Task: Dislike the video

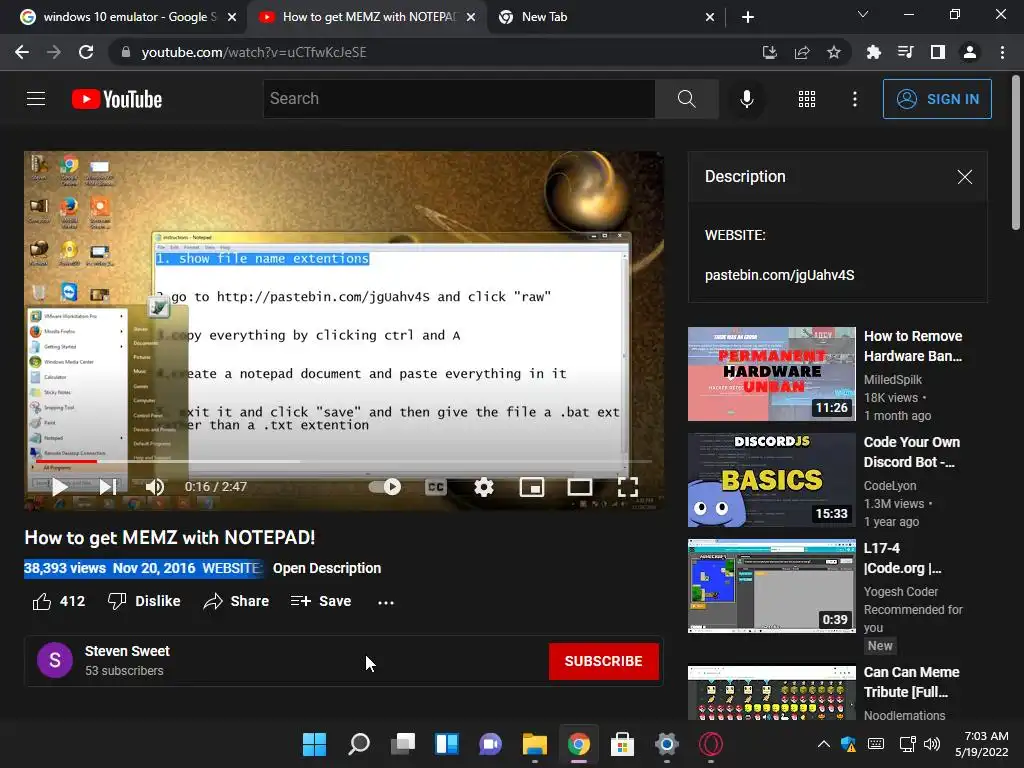Action: click(x=144, y=601)
